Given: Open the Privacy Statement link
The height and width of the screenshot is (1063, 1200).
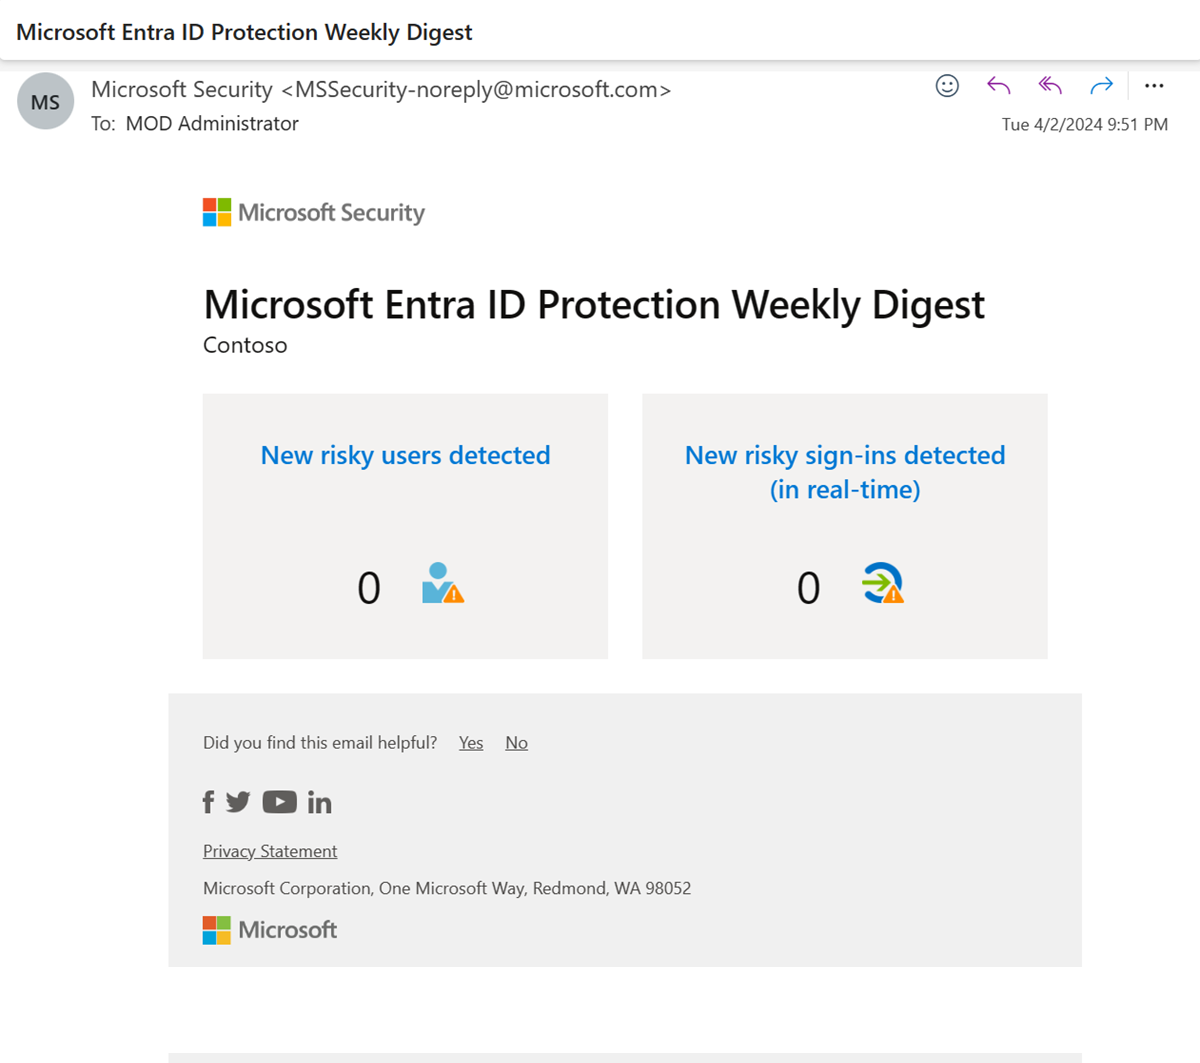Looking at the screenshot, I should point(270,851).
